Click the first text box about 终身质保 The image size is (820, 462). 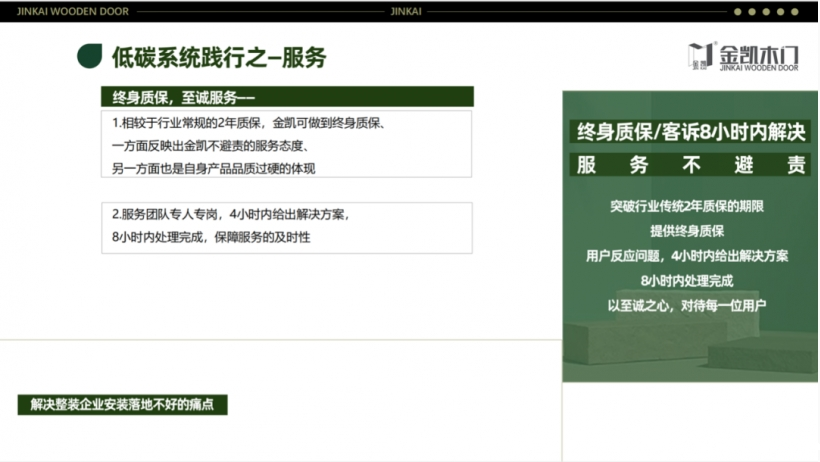click(x=286, y=145)
